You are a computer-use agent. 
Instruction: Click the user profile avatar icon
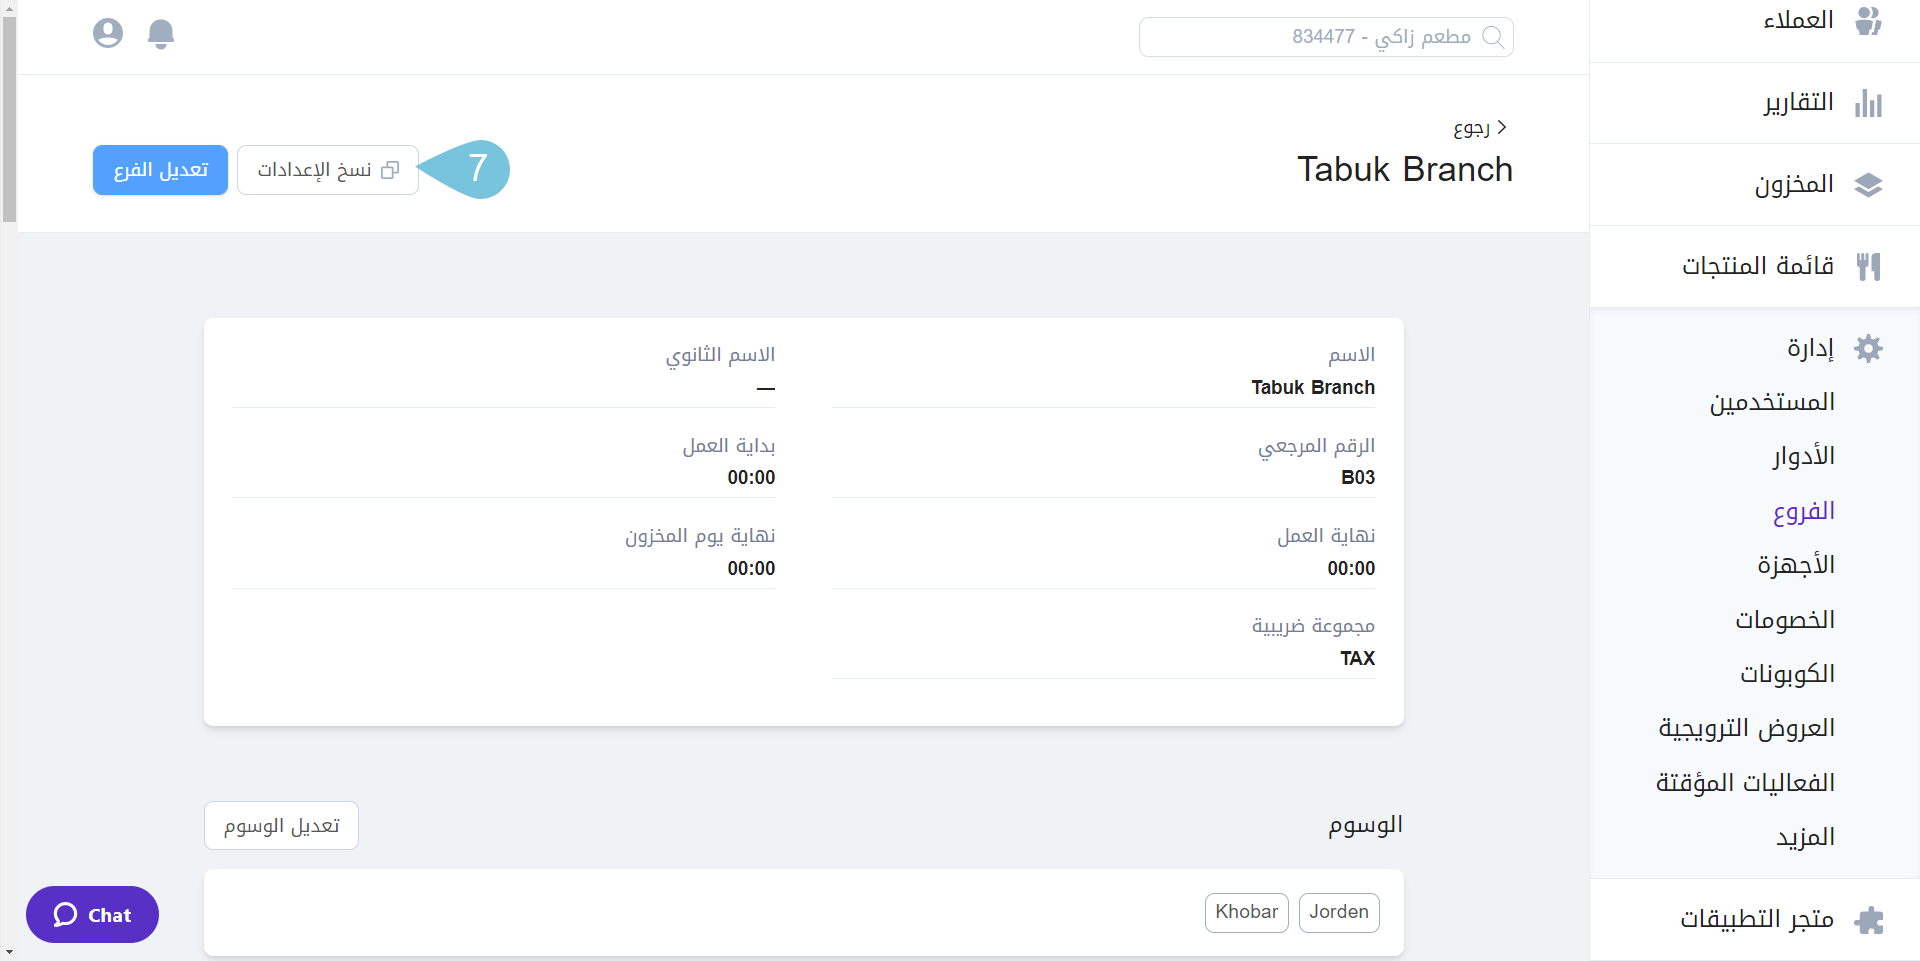pos(108,34)
